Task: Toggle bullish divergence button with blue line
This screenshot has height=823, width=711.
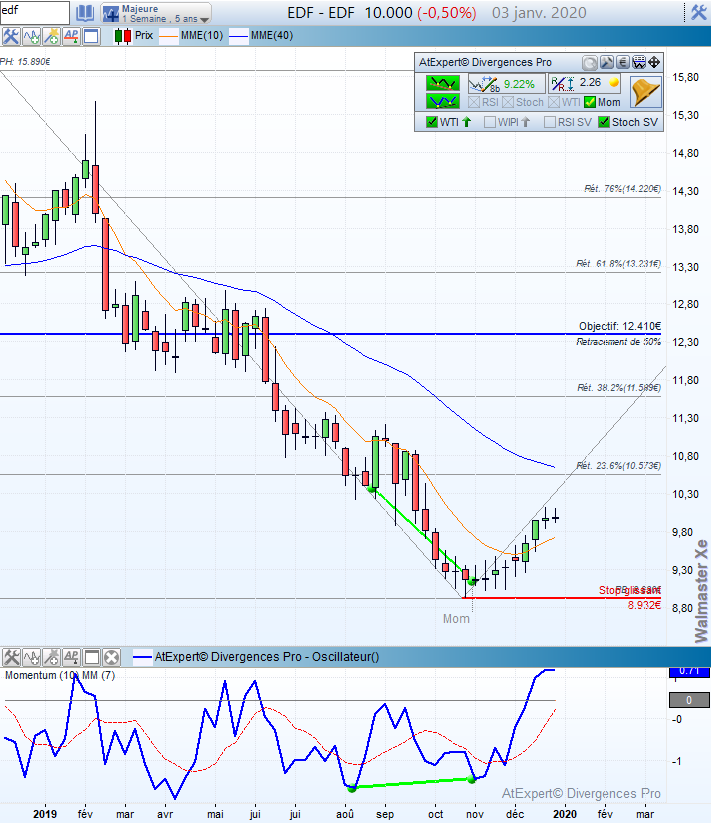Action: point(443,101)
